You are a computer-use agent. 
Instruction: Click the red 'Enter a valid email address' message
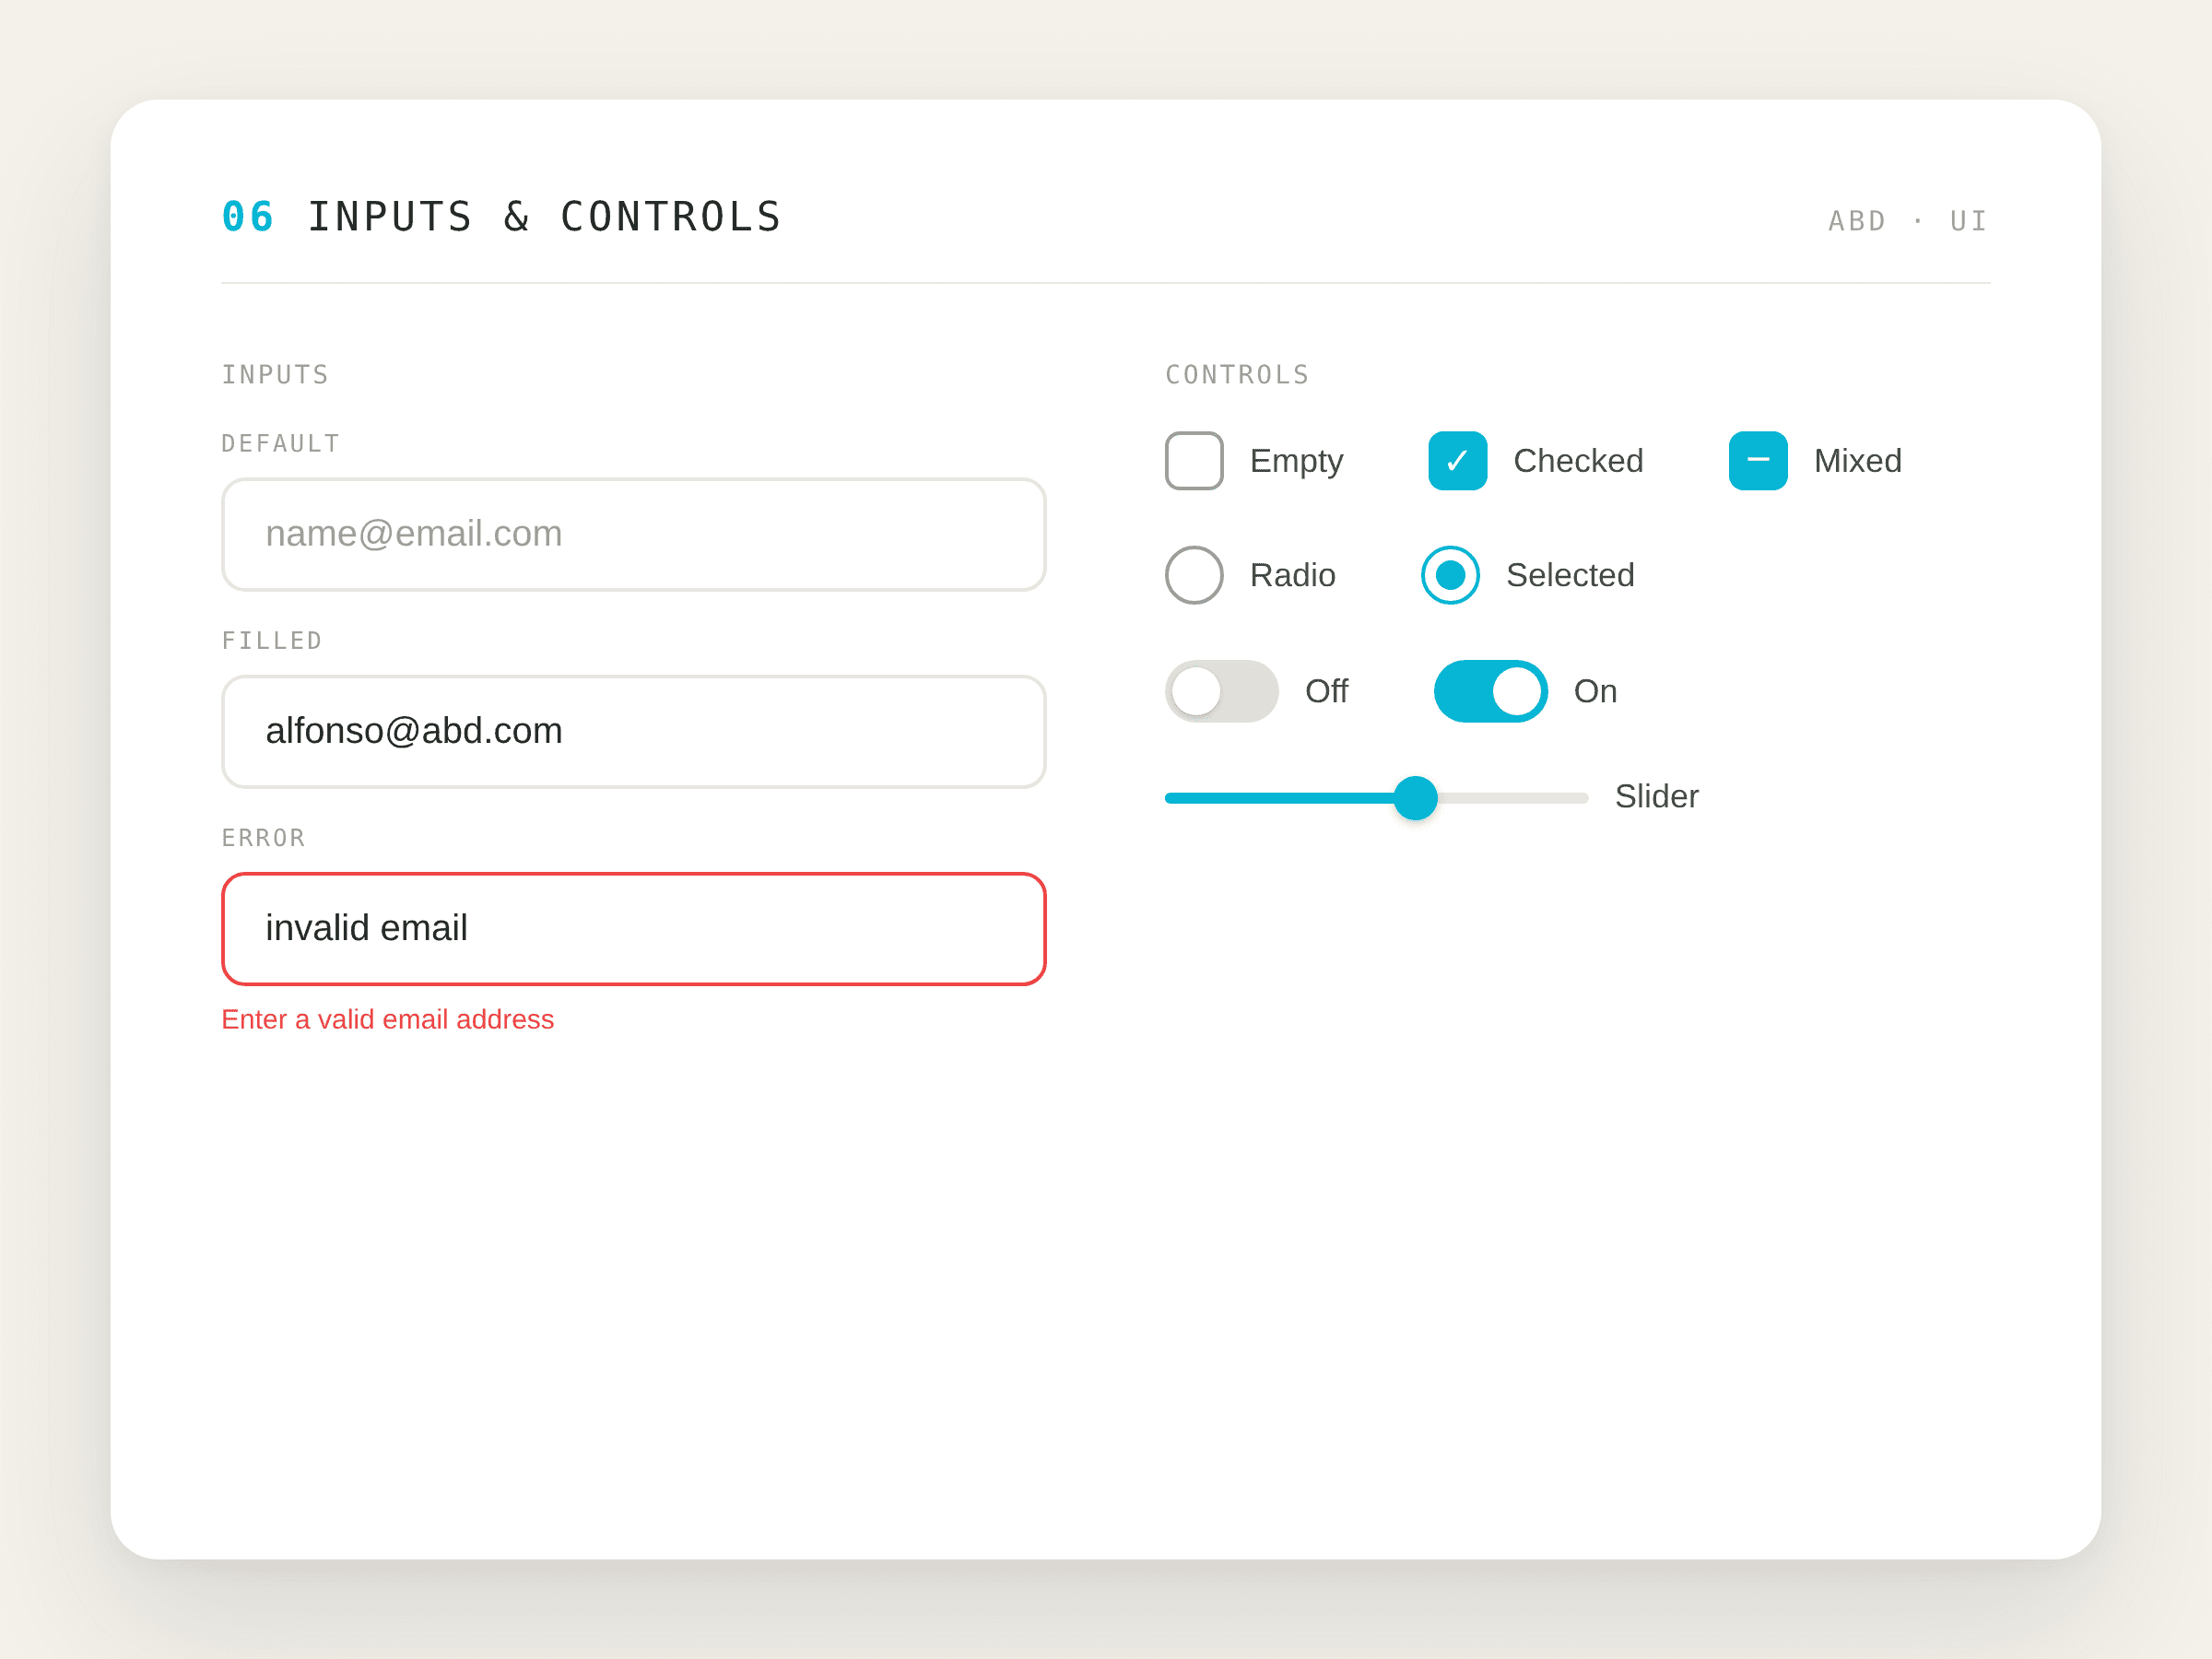click(x=388, y=1019)
